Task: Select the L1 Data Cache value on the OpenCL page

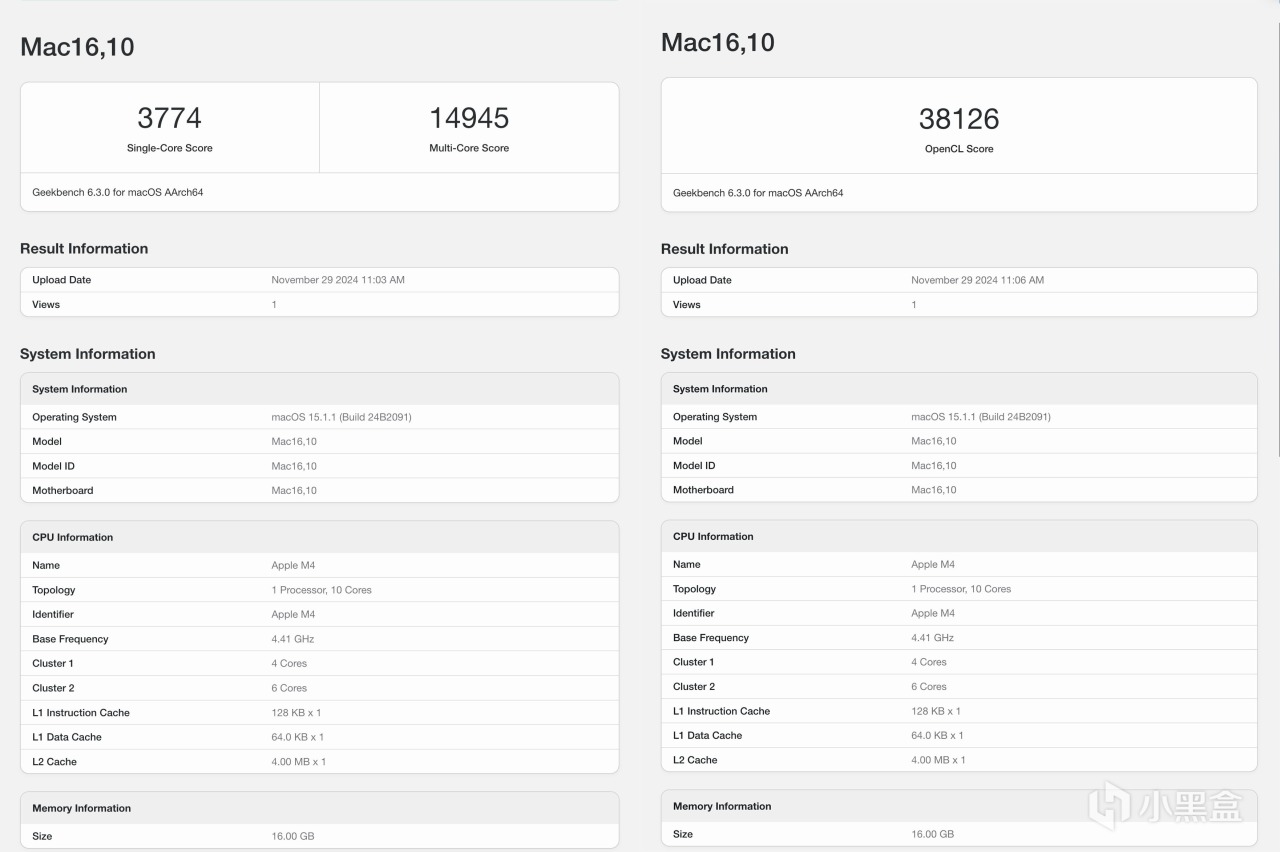Action: (938, 735)
